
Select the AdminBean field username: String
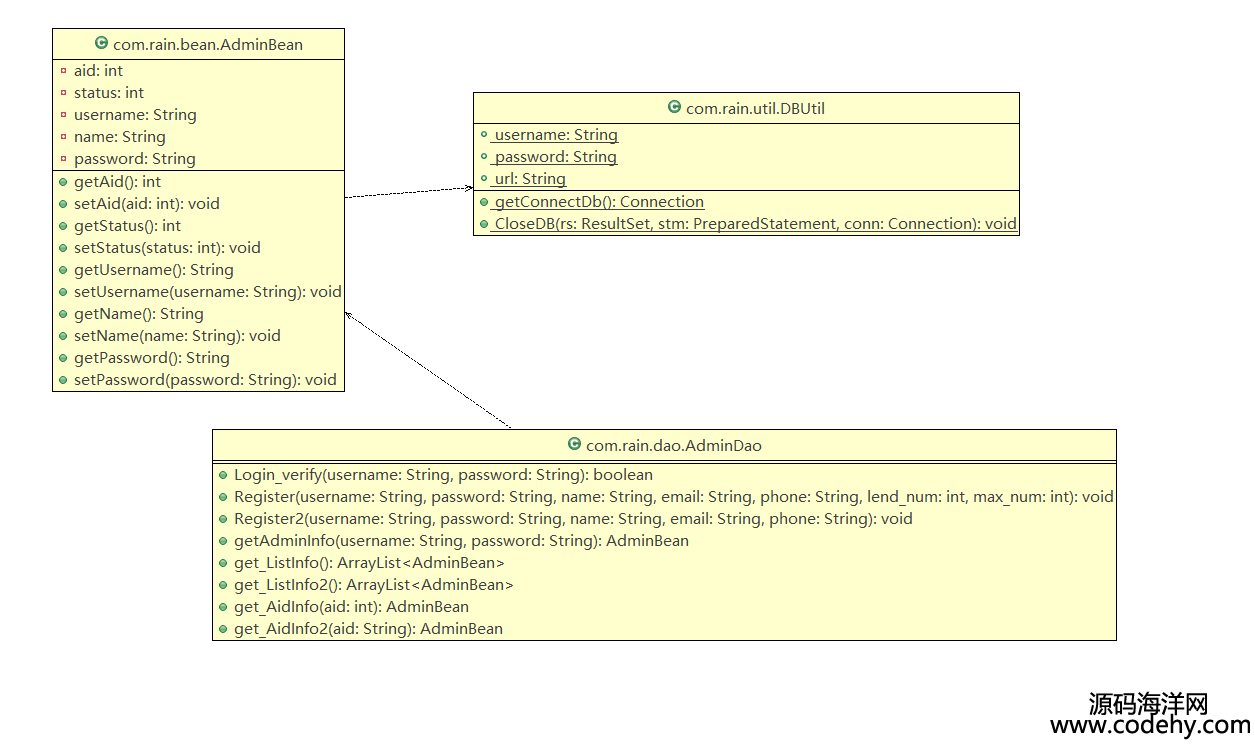[135, 115]
